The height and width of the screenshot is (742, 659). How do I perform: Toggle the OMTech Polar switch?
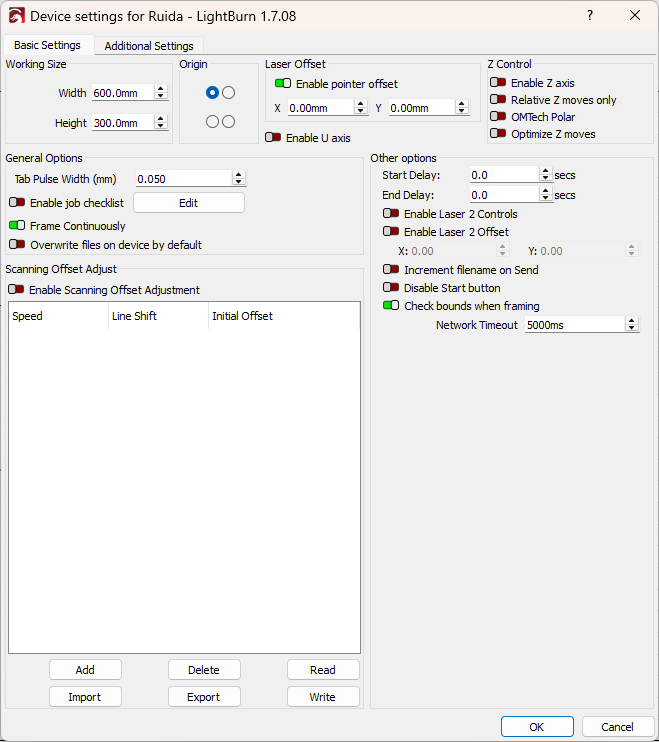click(498, 116)
